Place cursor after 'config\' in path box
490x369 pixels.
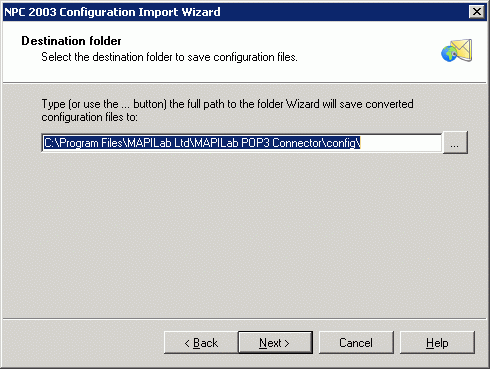(361, 143)
